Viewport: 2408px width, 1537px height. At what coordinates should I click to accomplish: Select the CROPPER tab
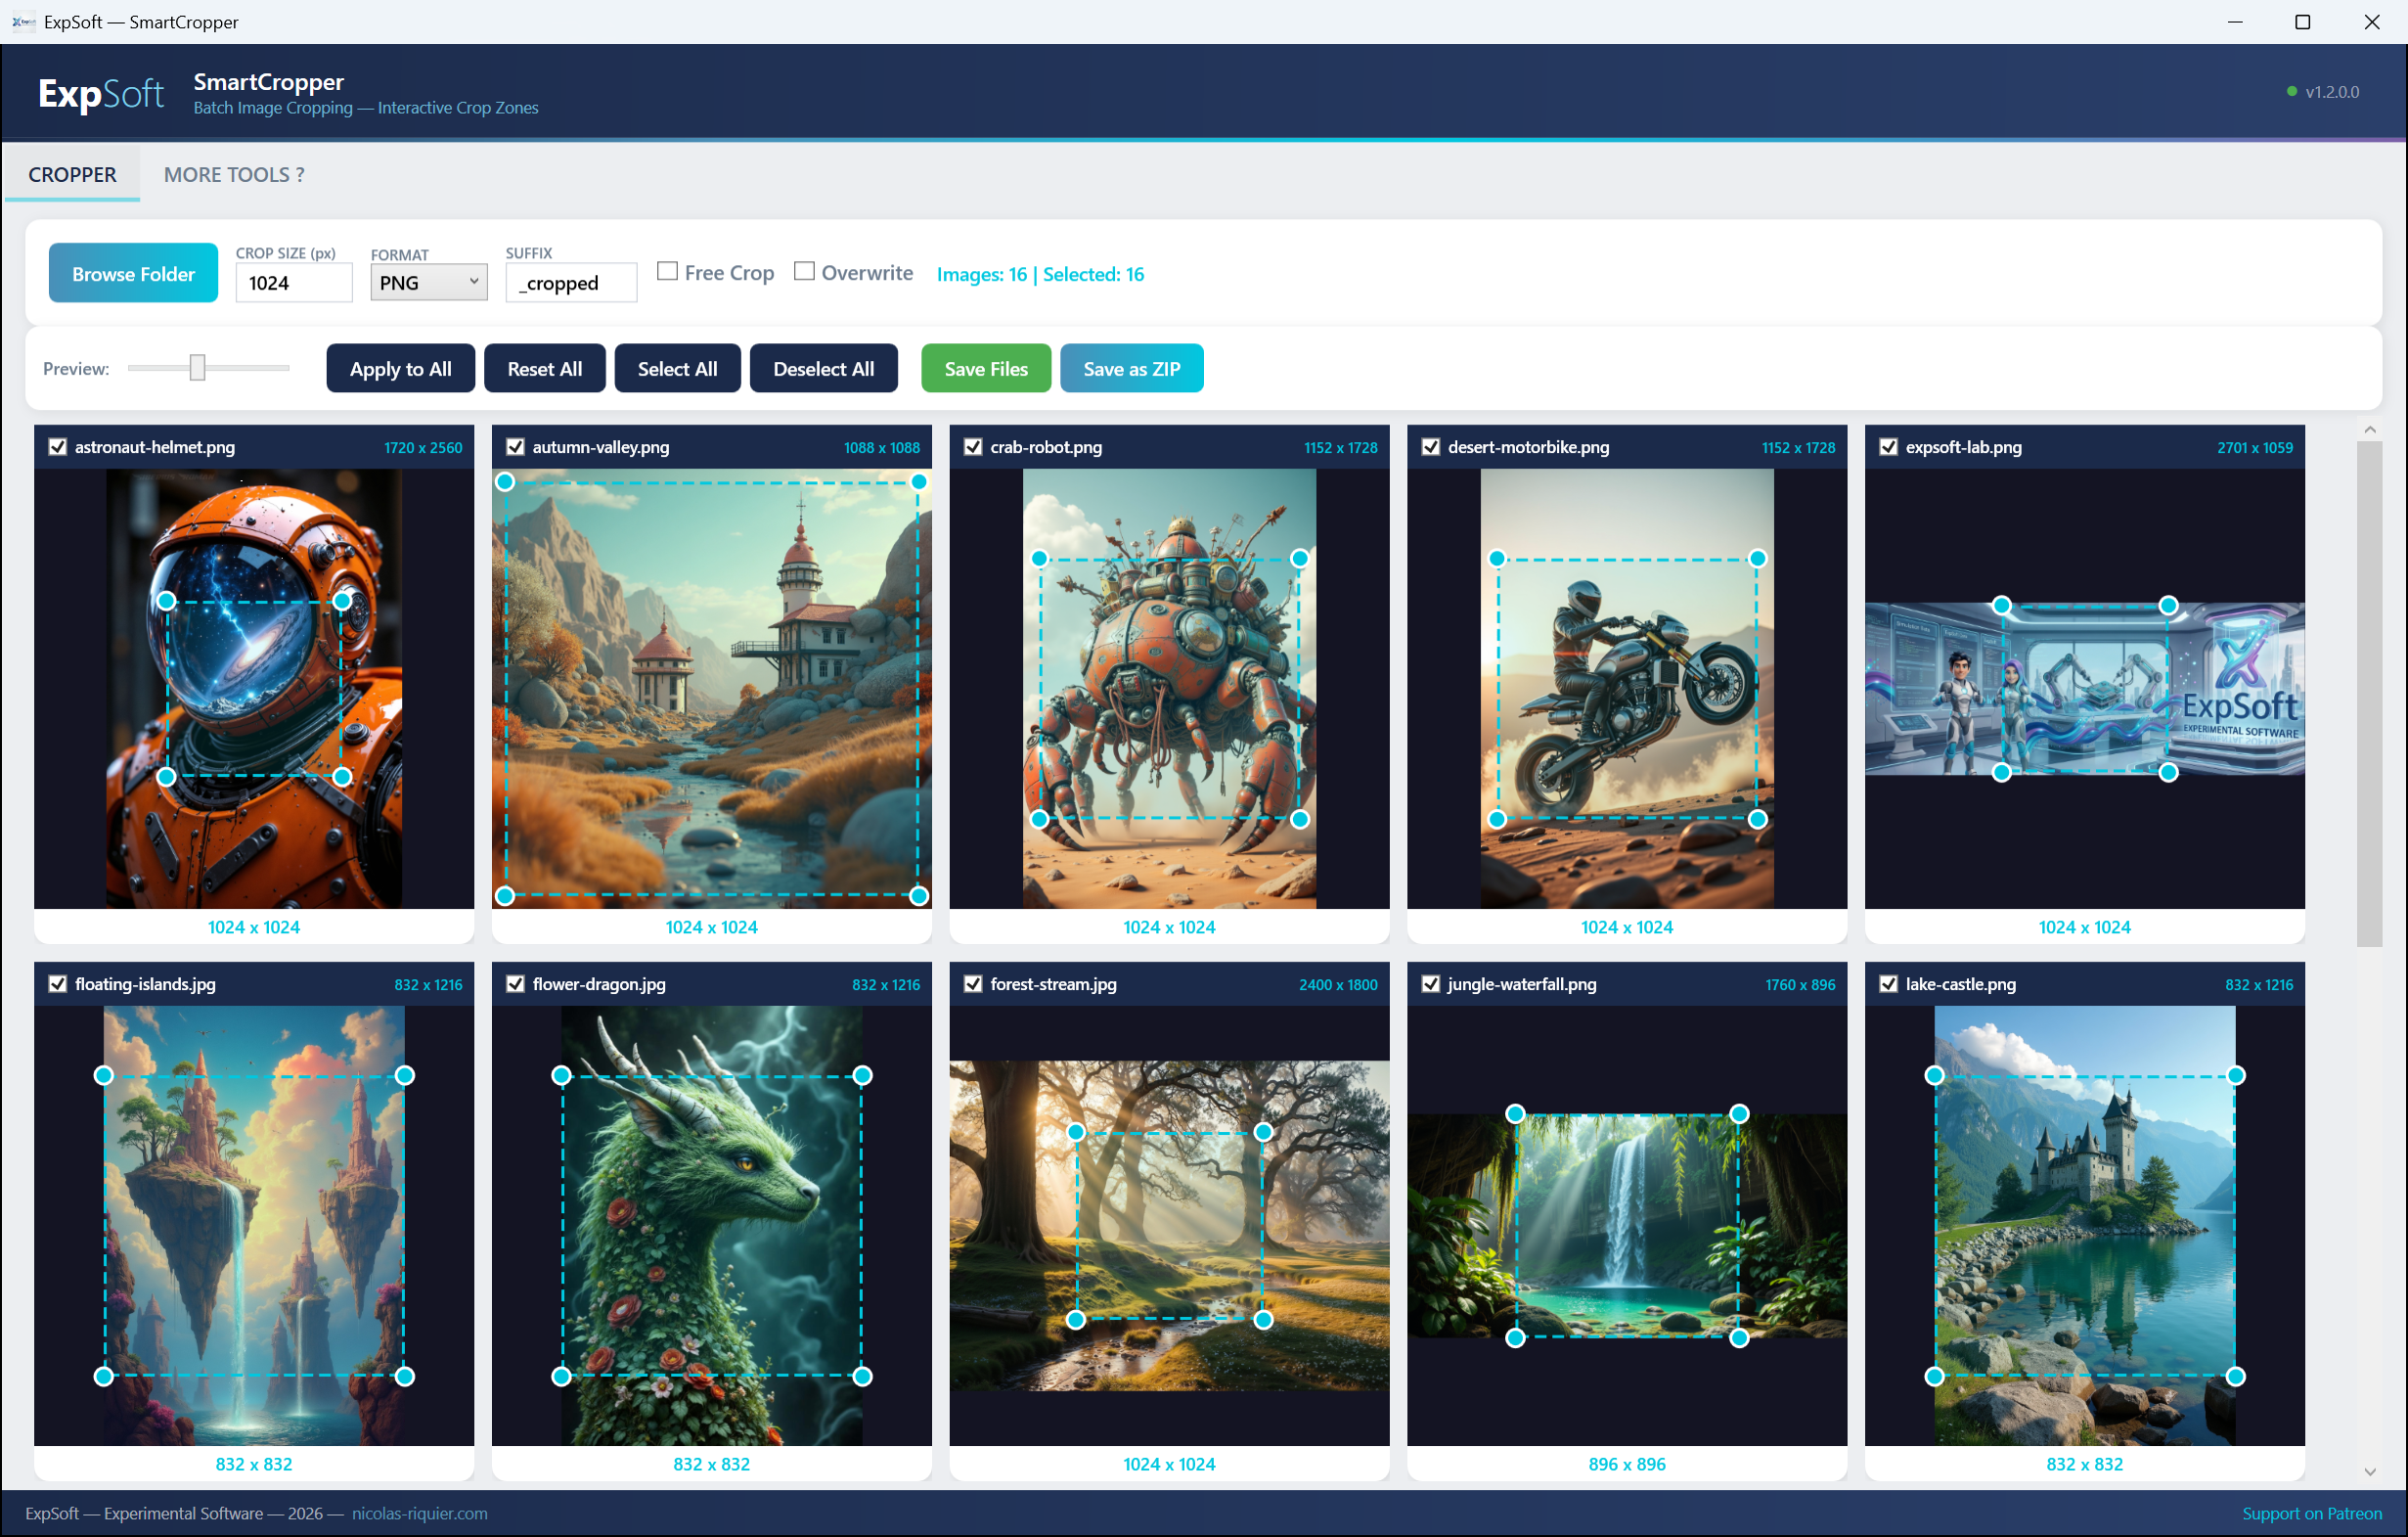pyautogui.click(x=72, y=175)
